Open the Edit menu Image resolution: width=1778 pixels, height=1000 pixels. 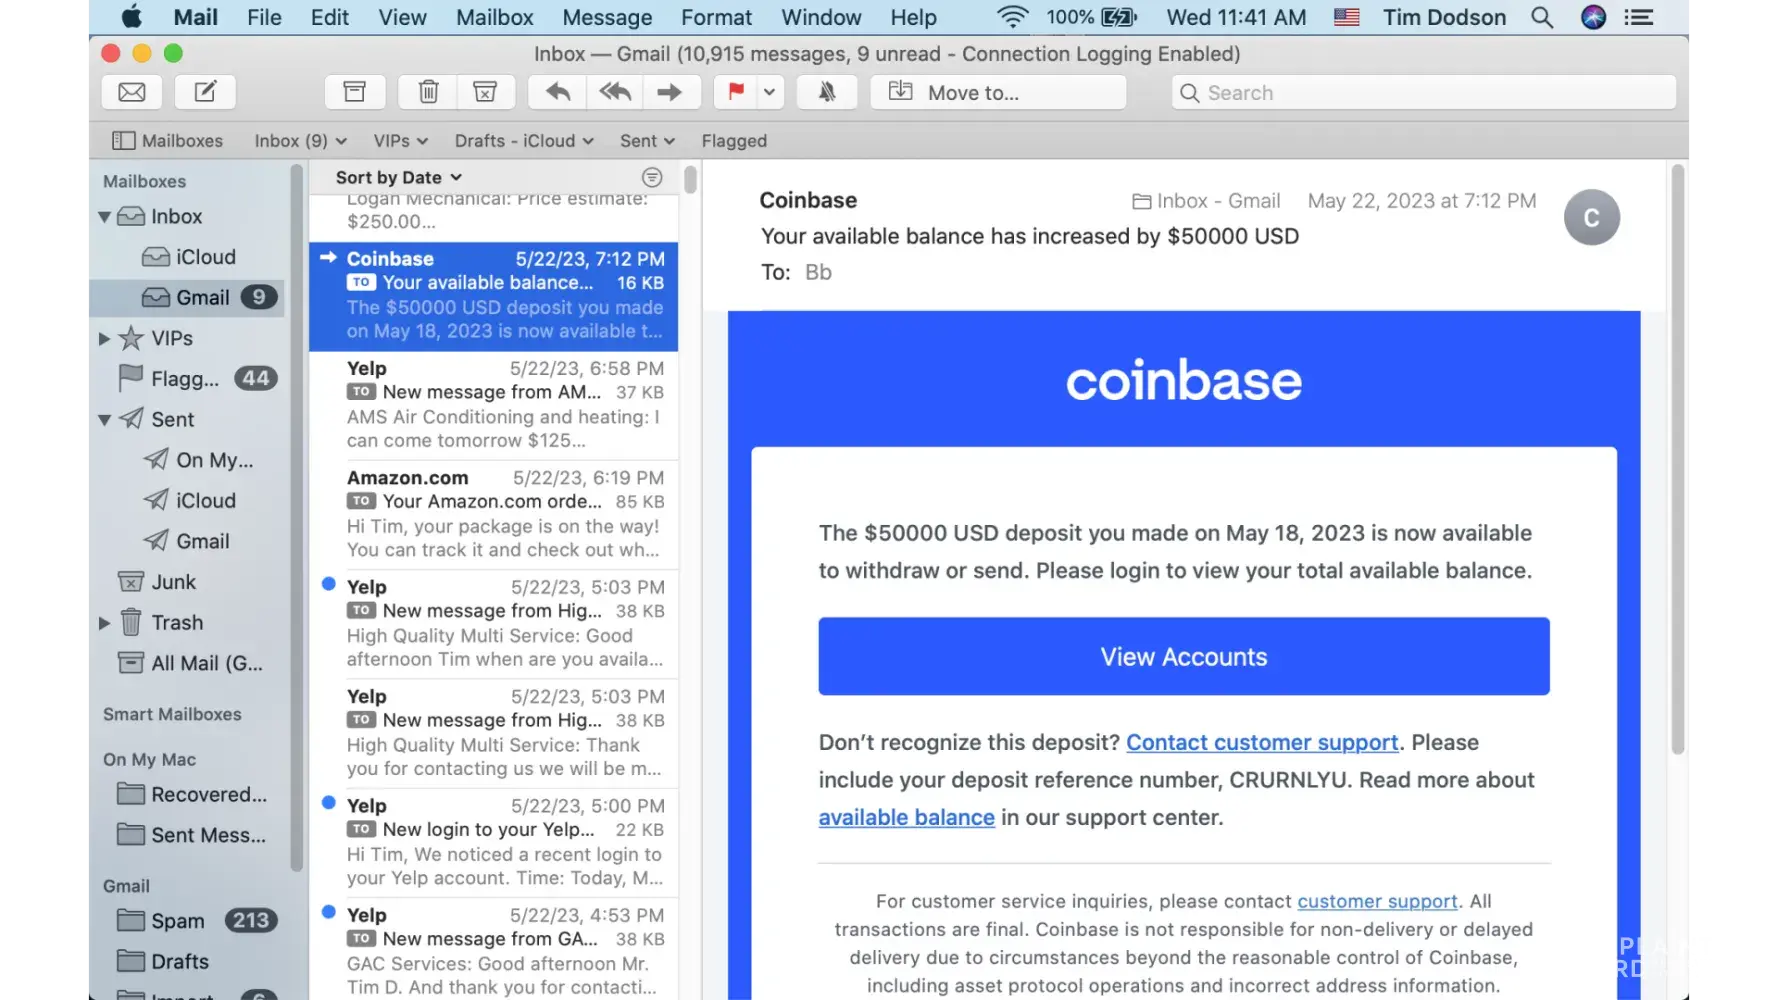pyautogui.click(x=330, y=17)
